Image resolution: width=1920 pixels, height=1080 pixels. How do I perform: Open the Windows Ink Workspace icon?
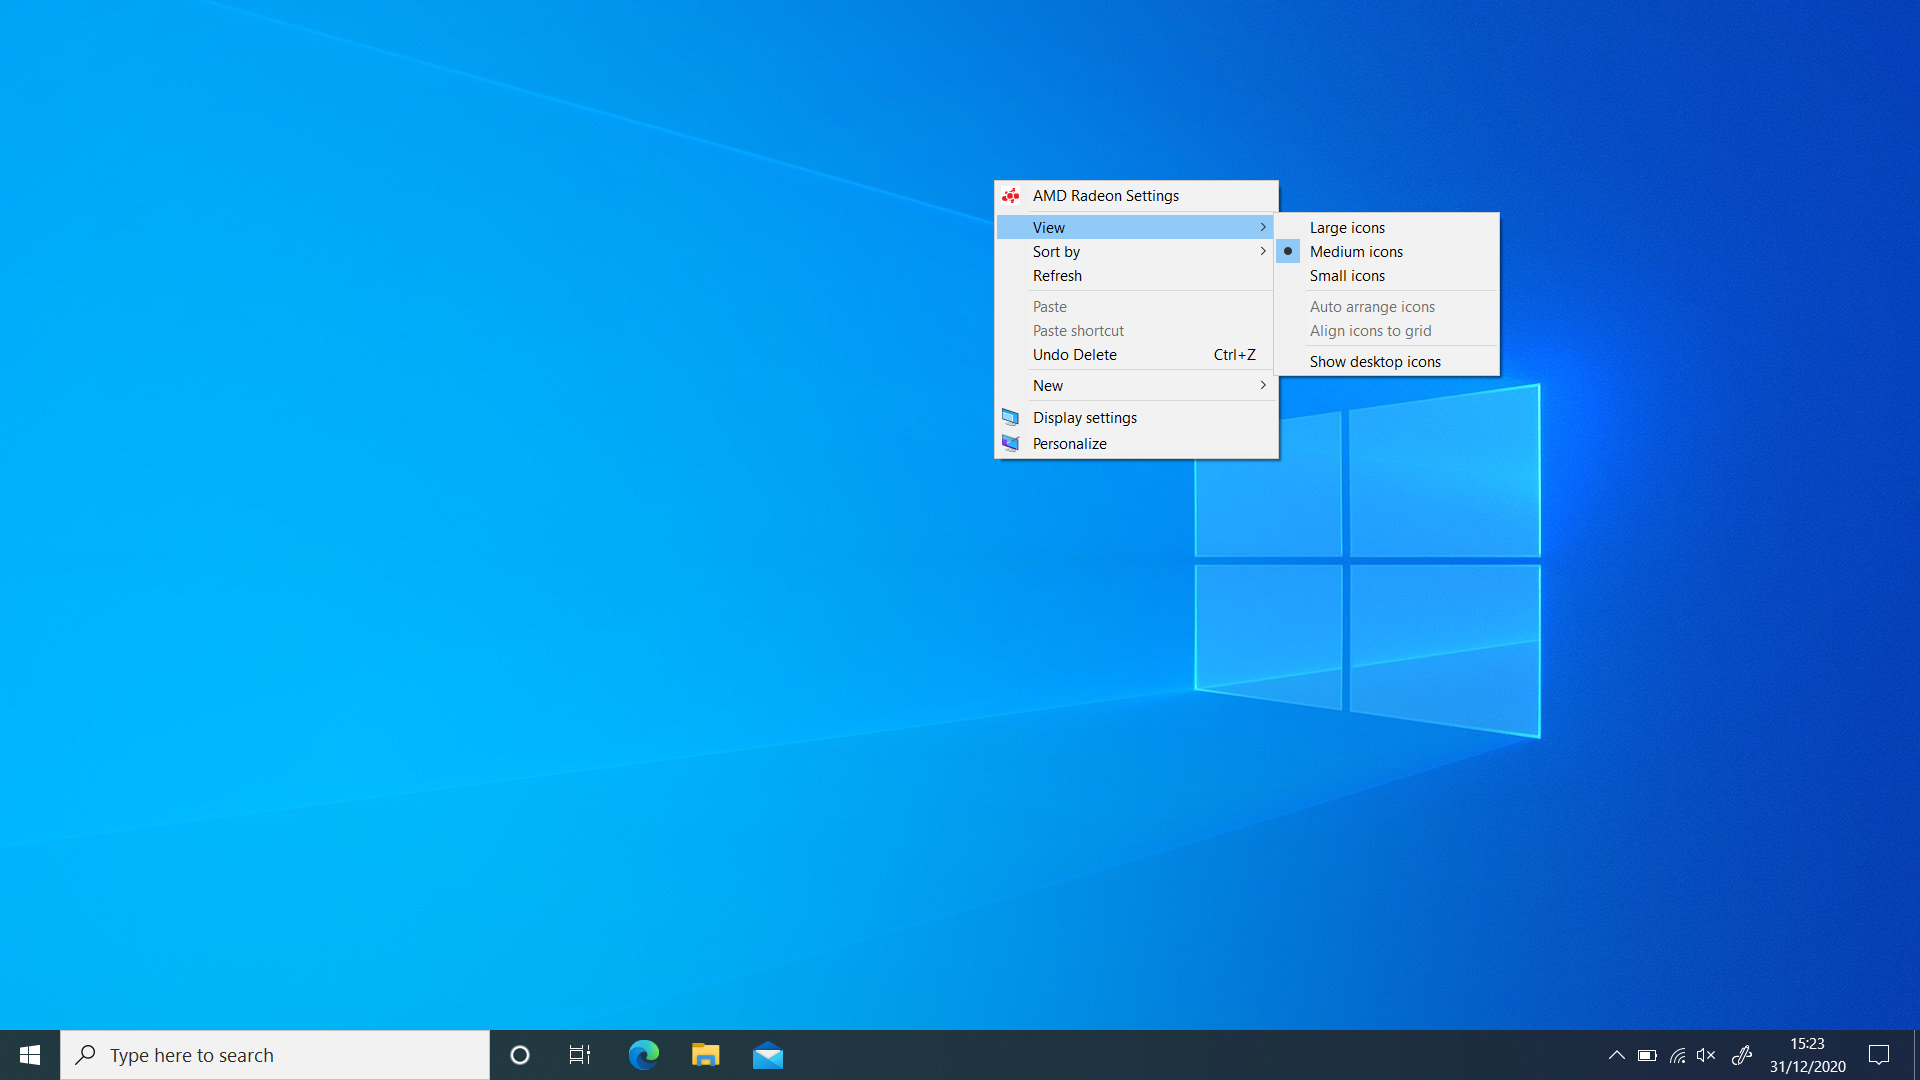pos(1741,1055)
